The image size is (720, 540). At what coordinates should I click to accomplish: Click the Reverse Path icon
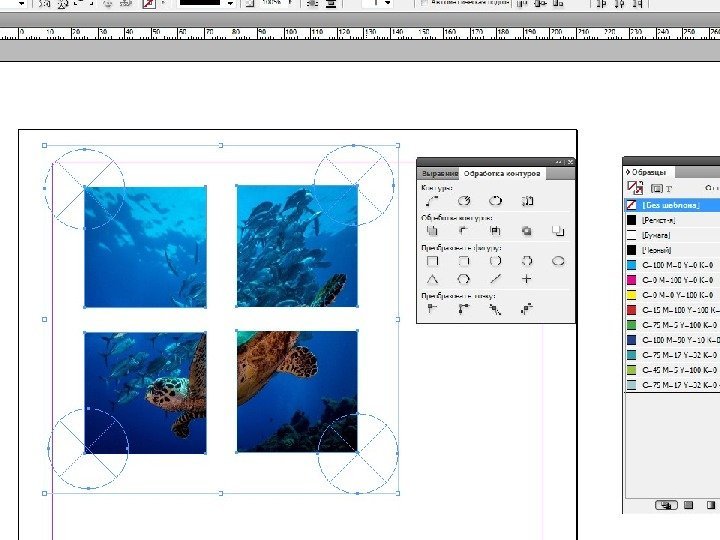point(527,201)
